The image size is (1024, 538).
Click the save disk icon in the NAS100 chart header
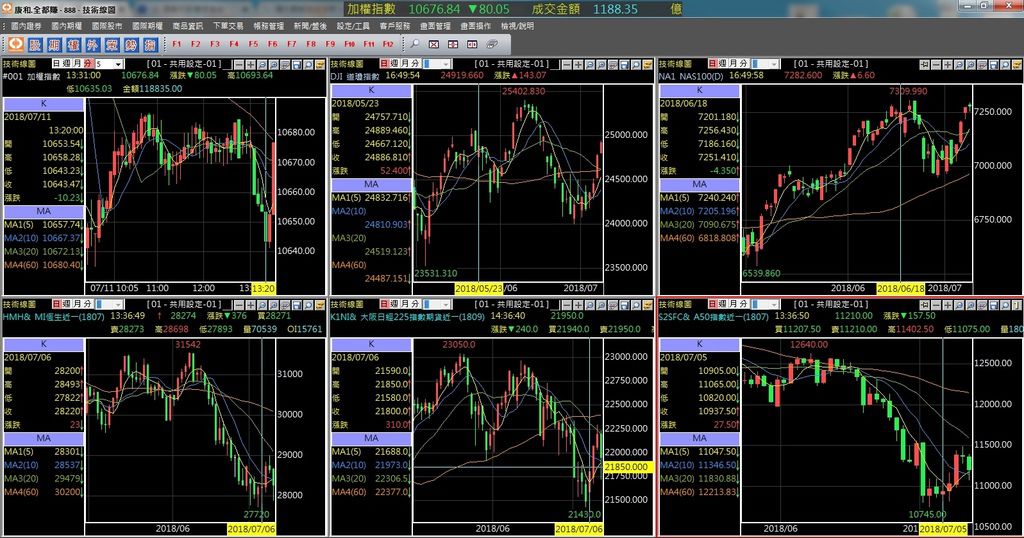[994, 65]
